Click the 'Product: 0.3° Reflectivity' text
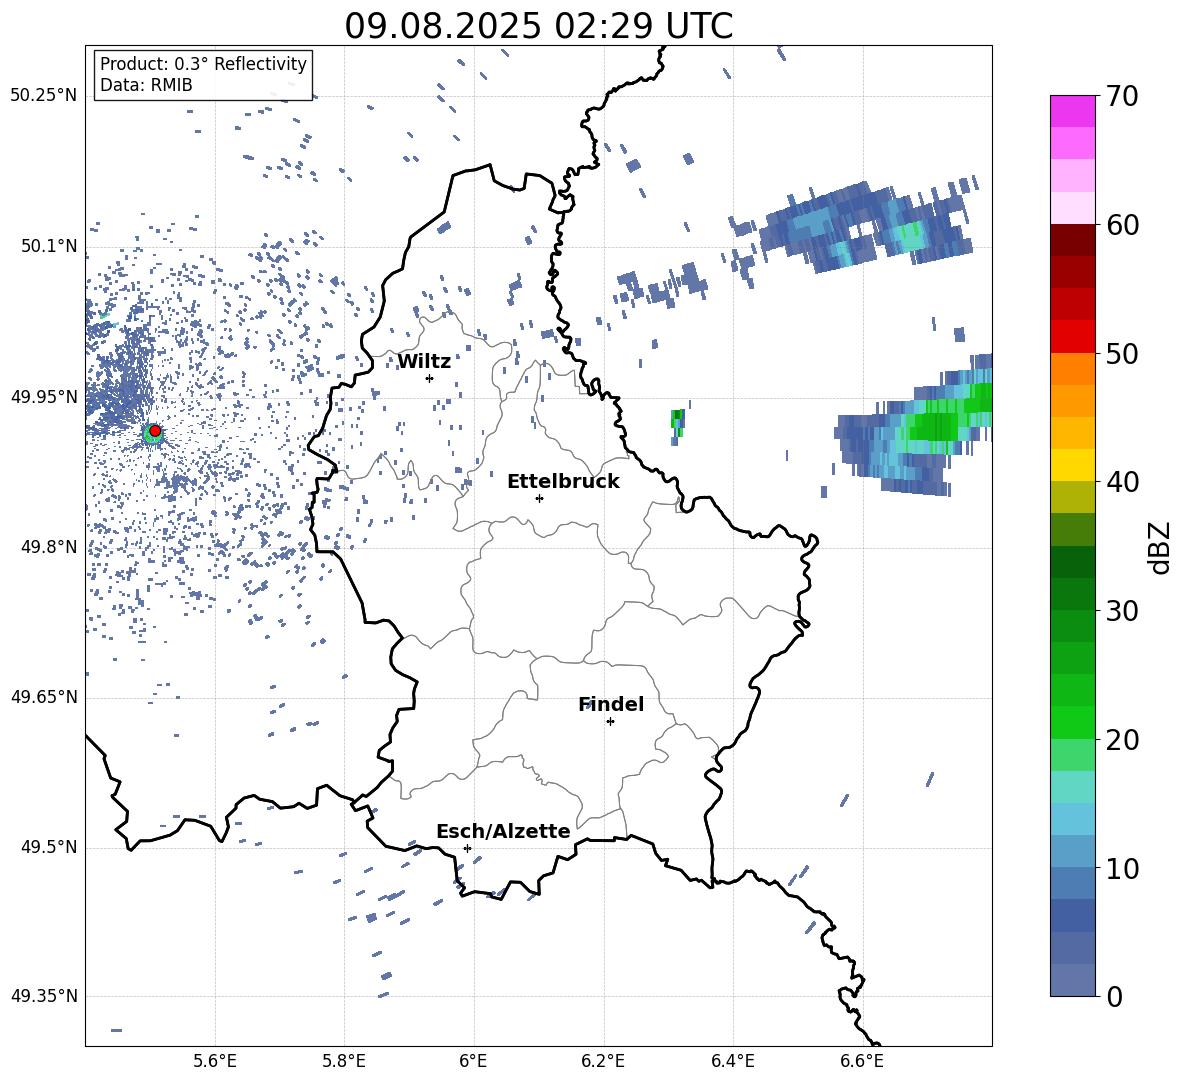The height and width of the screenshot is (1081, 1184). 203,63
